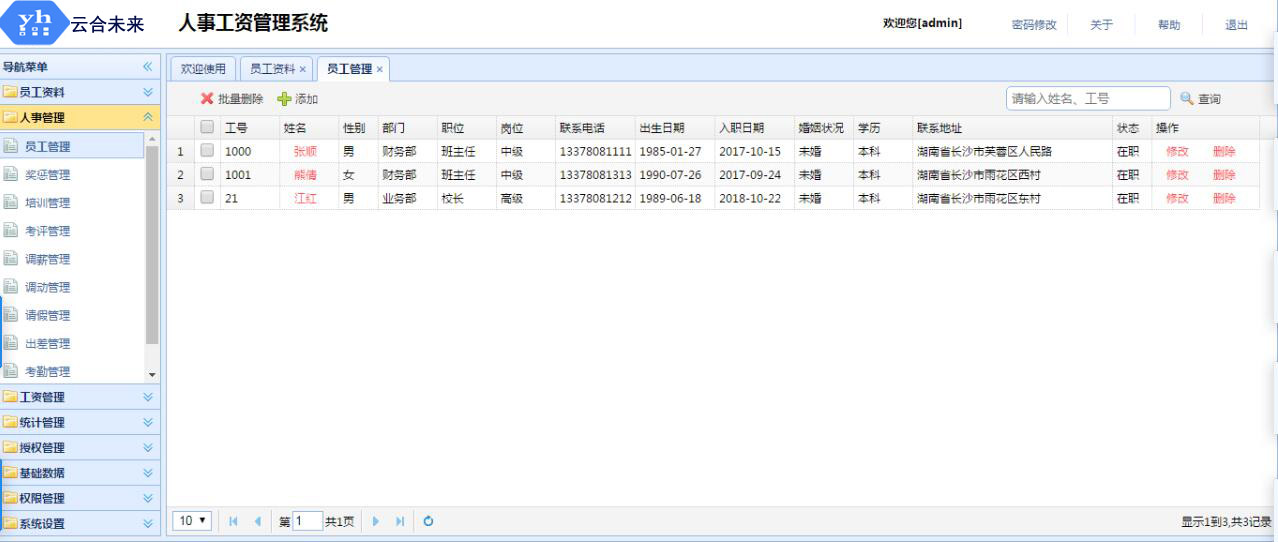Click the magnifier search query icon

1187,99
